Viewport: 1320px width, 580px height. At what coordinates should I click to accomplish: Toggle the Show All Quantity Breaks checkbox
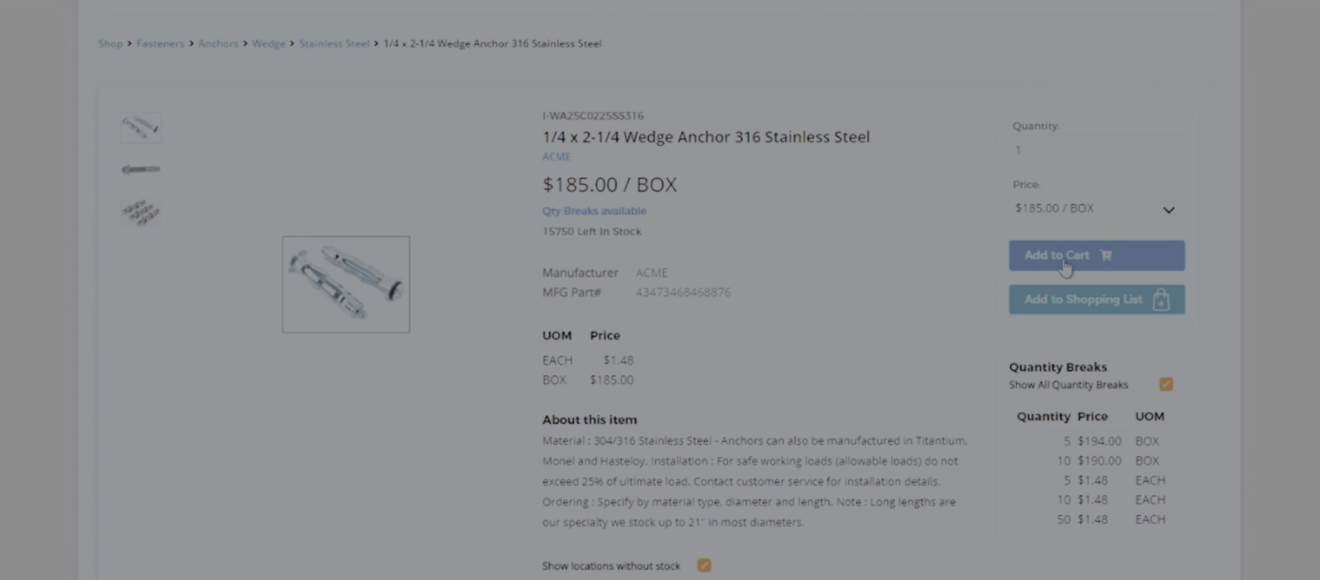point(1166,384)
